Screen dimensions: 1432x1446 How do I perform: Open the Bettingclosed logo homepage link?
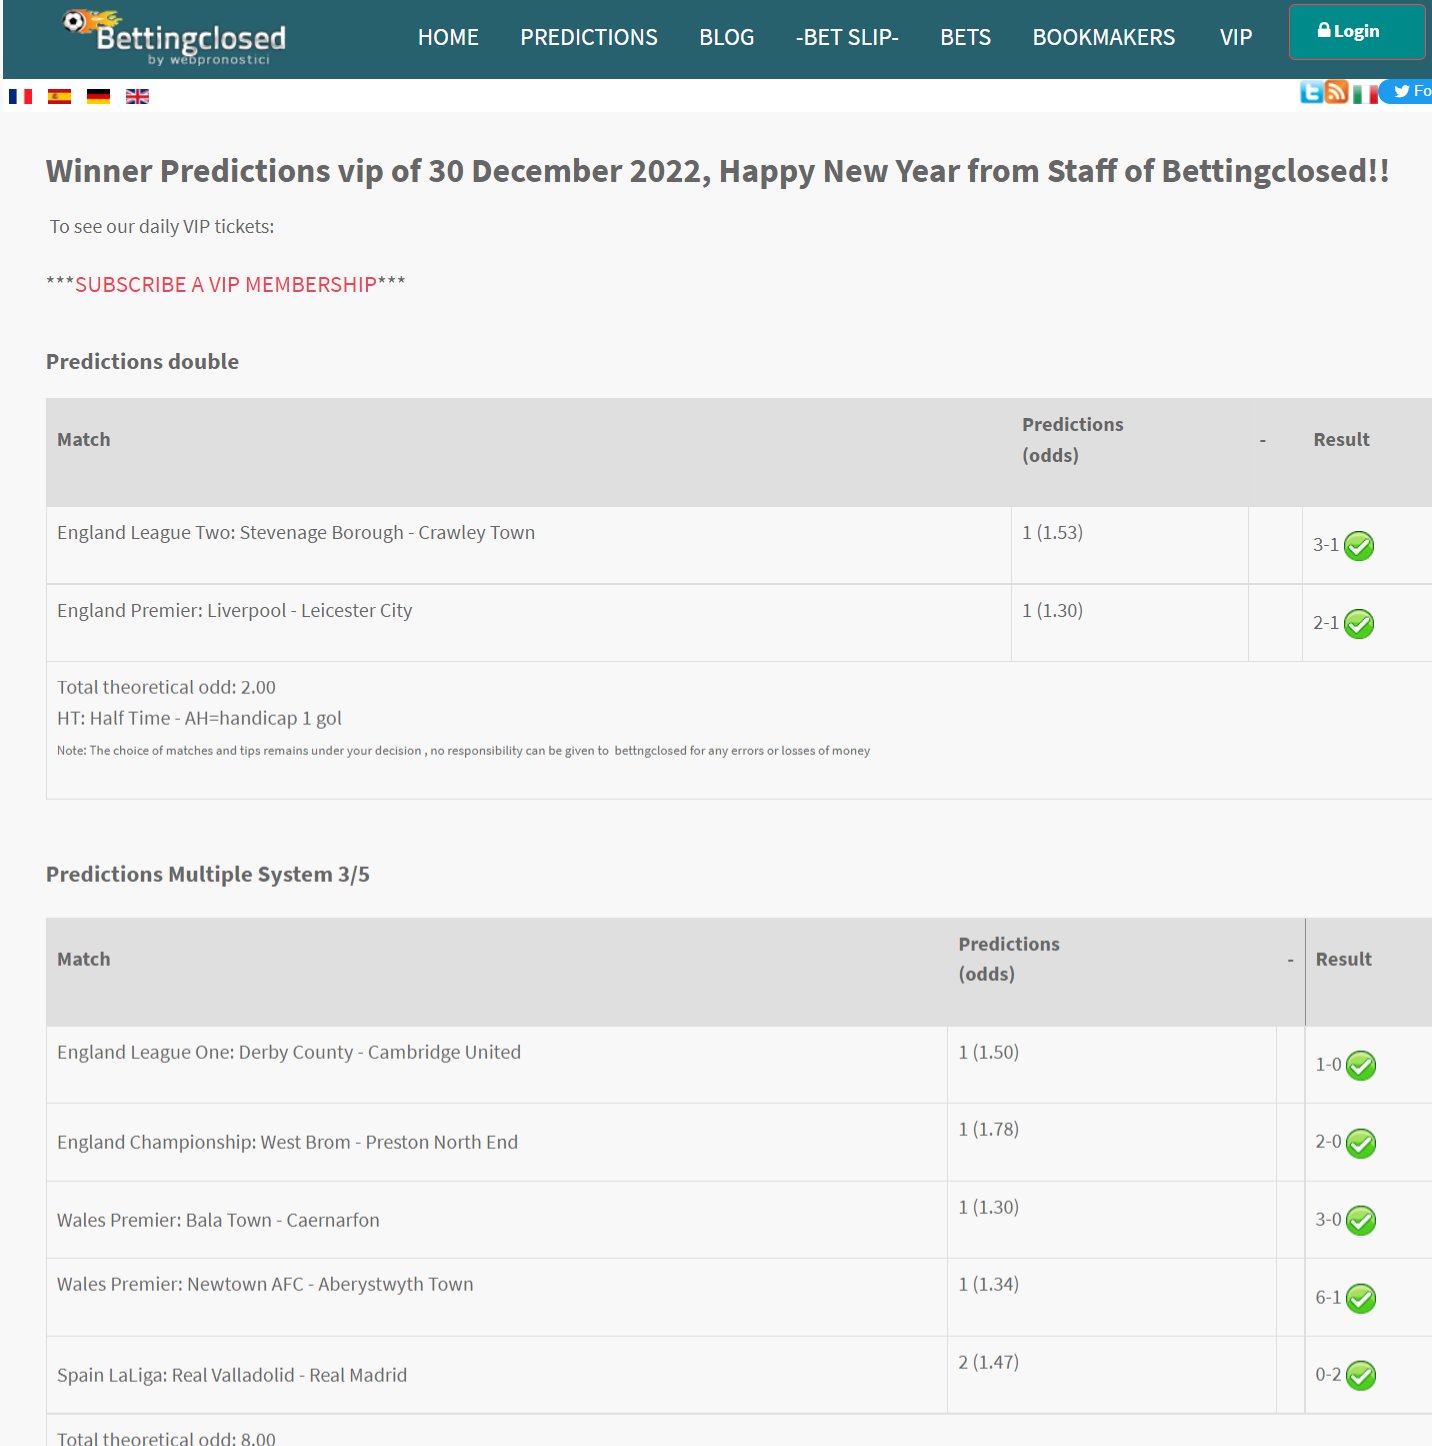174,37
